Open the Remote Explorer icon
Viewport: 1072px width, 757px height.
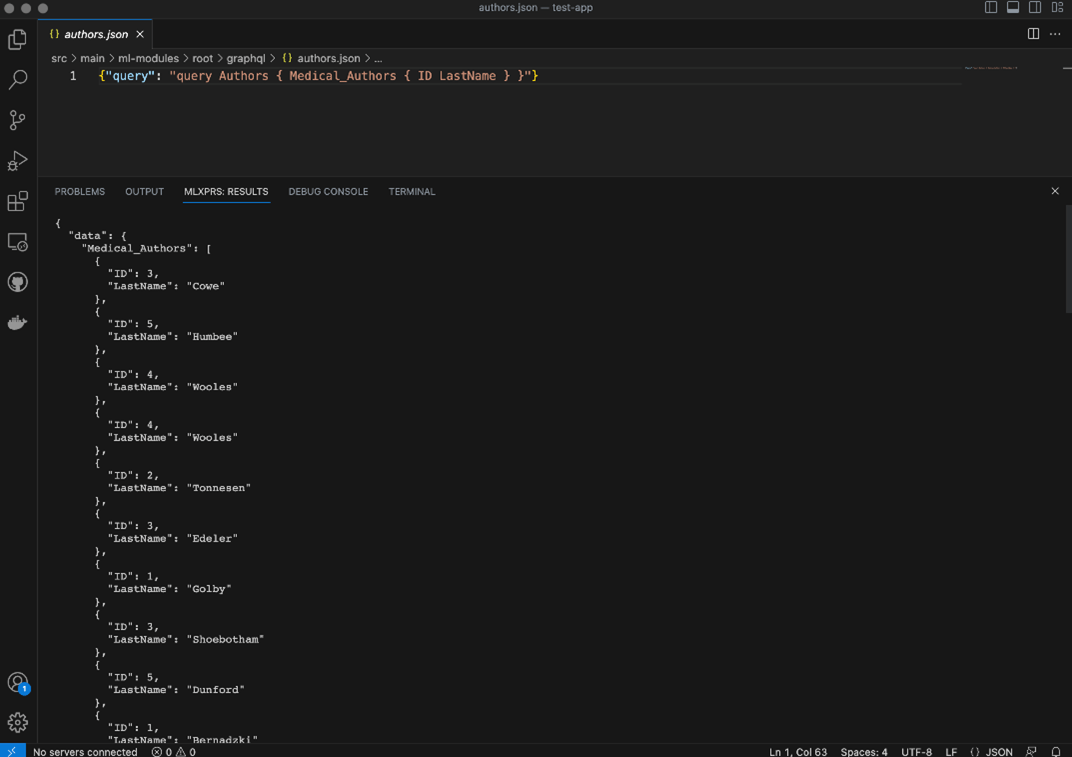tap(17, 242)
